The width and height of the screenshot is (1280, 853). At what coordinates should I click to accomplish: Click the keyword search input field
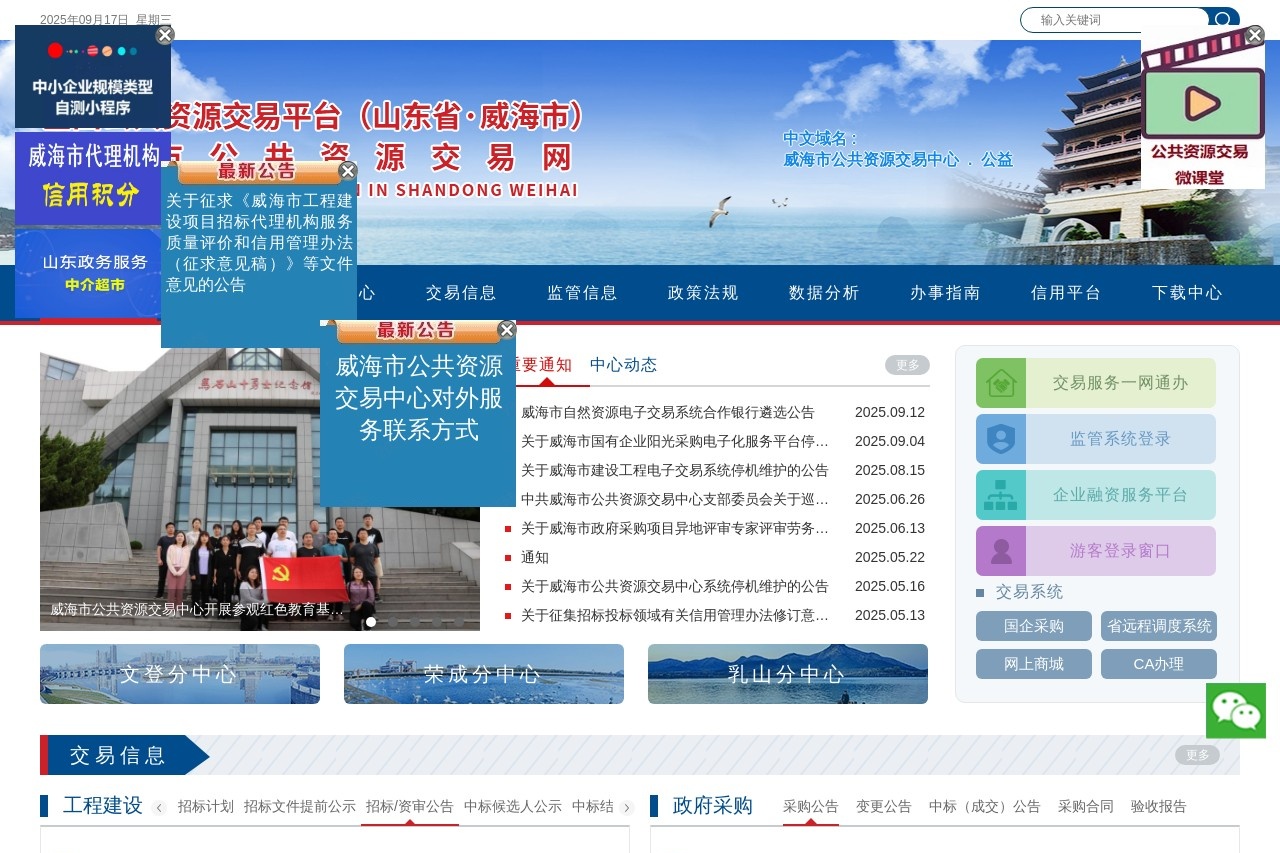[x=1110, y=21]
